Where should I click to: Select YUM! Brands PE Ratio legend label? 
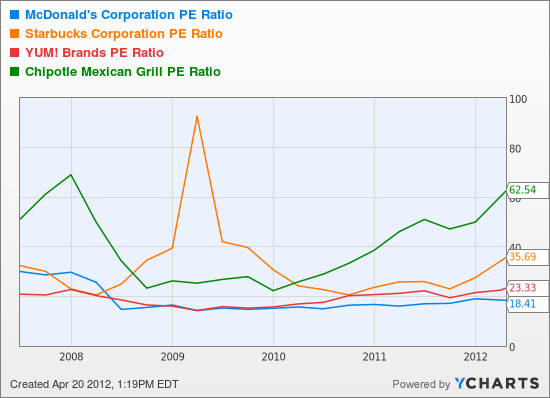pyautogui.click(x=94, y=53)
